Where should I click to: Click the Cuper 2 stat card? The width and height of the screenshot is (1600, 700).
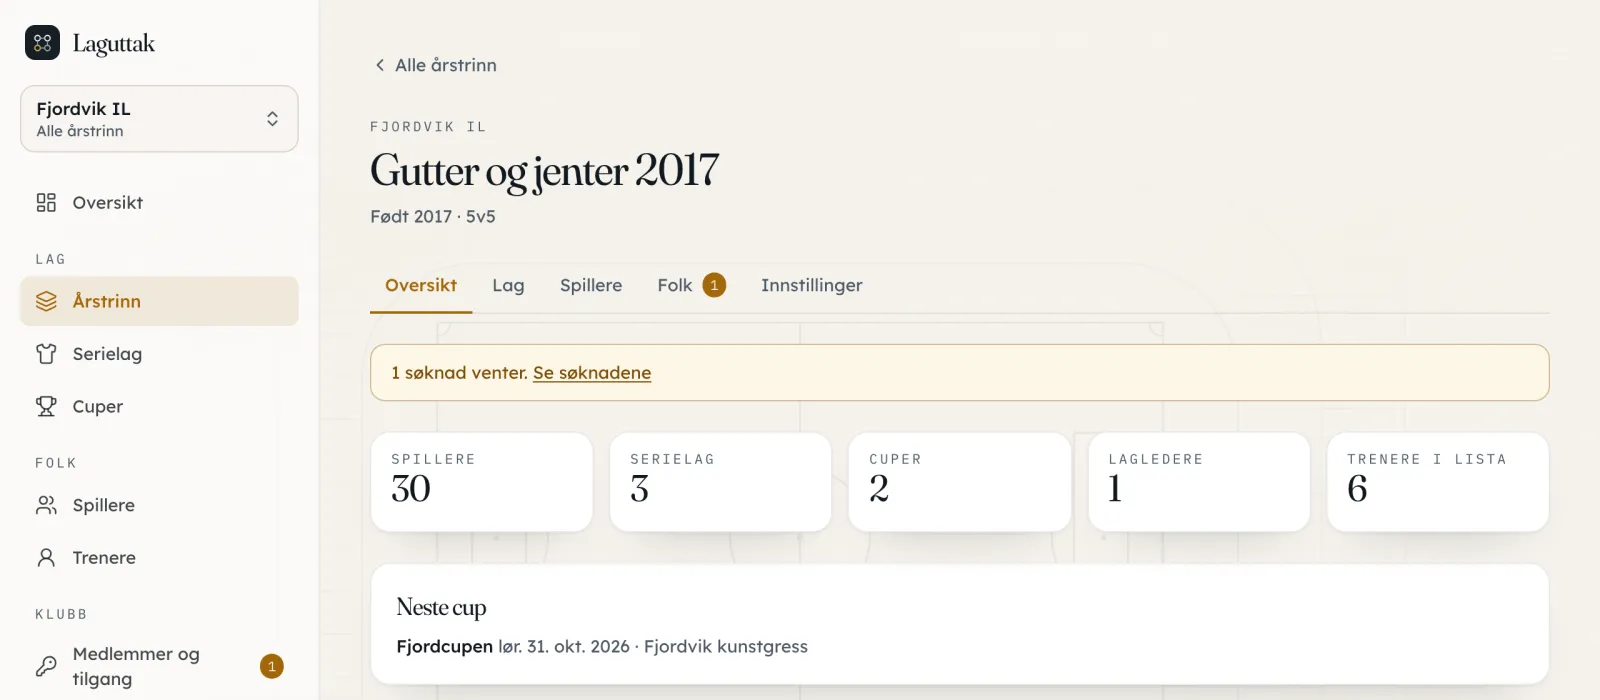tap(960, 482)
